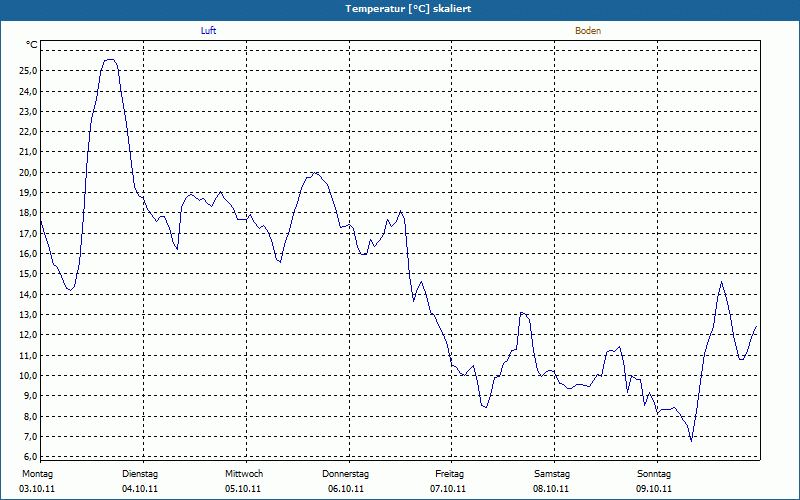Click the Mittwoch day label
The image size is (800, 500).
coord(244,474)
